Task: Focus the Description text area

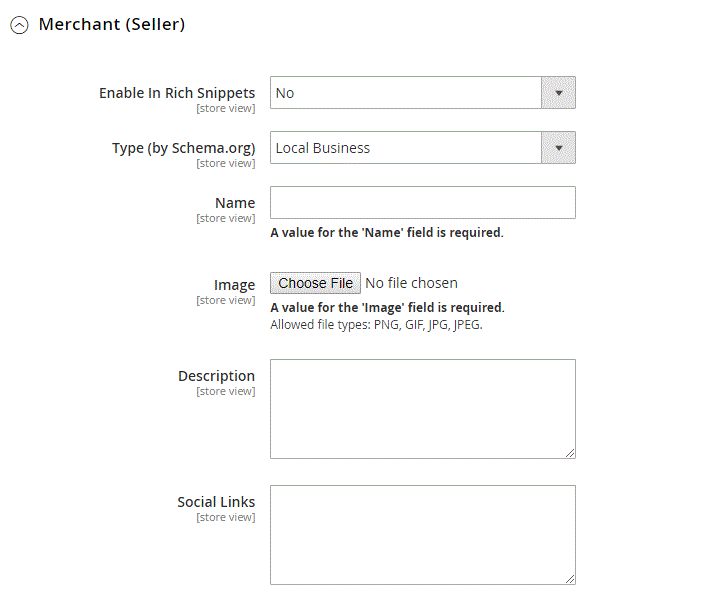Action: [422, 409]
